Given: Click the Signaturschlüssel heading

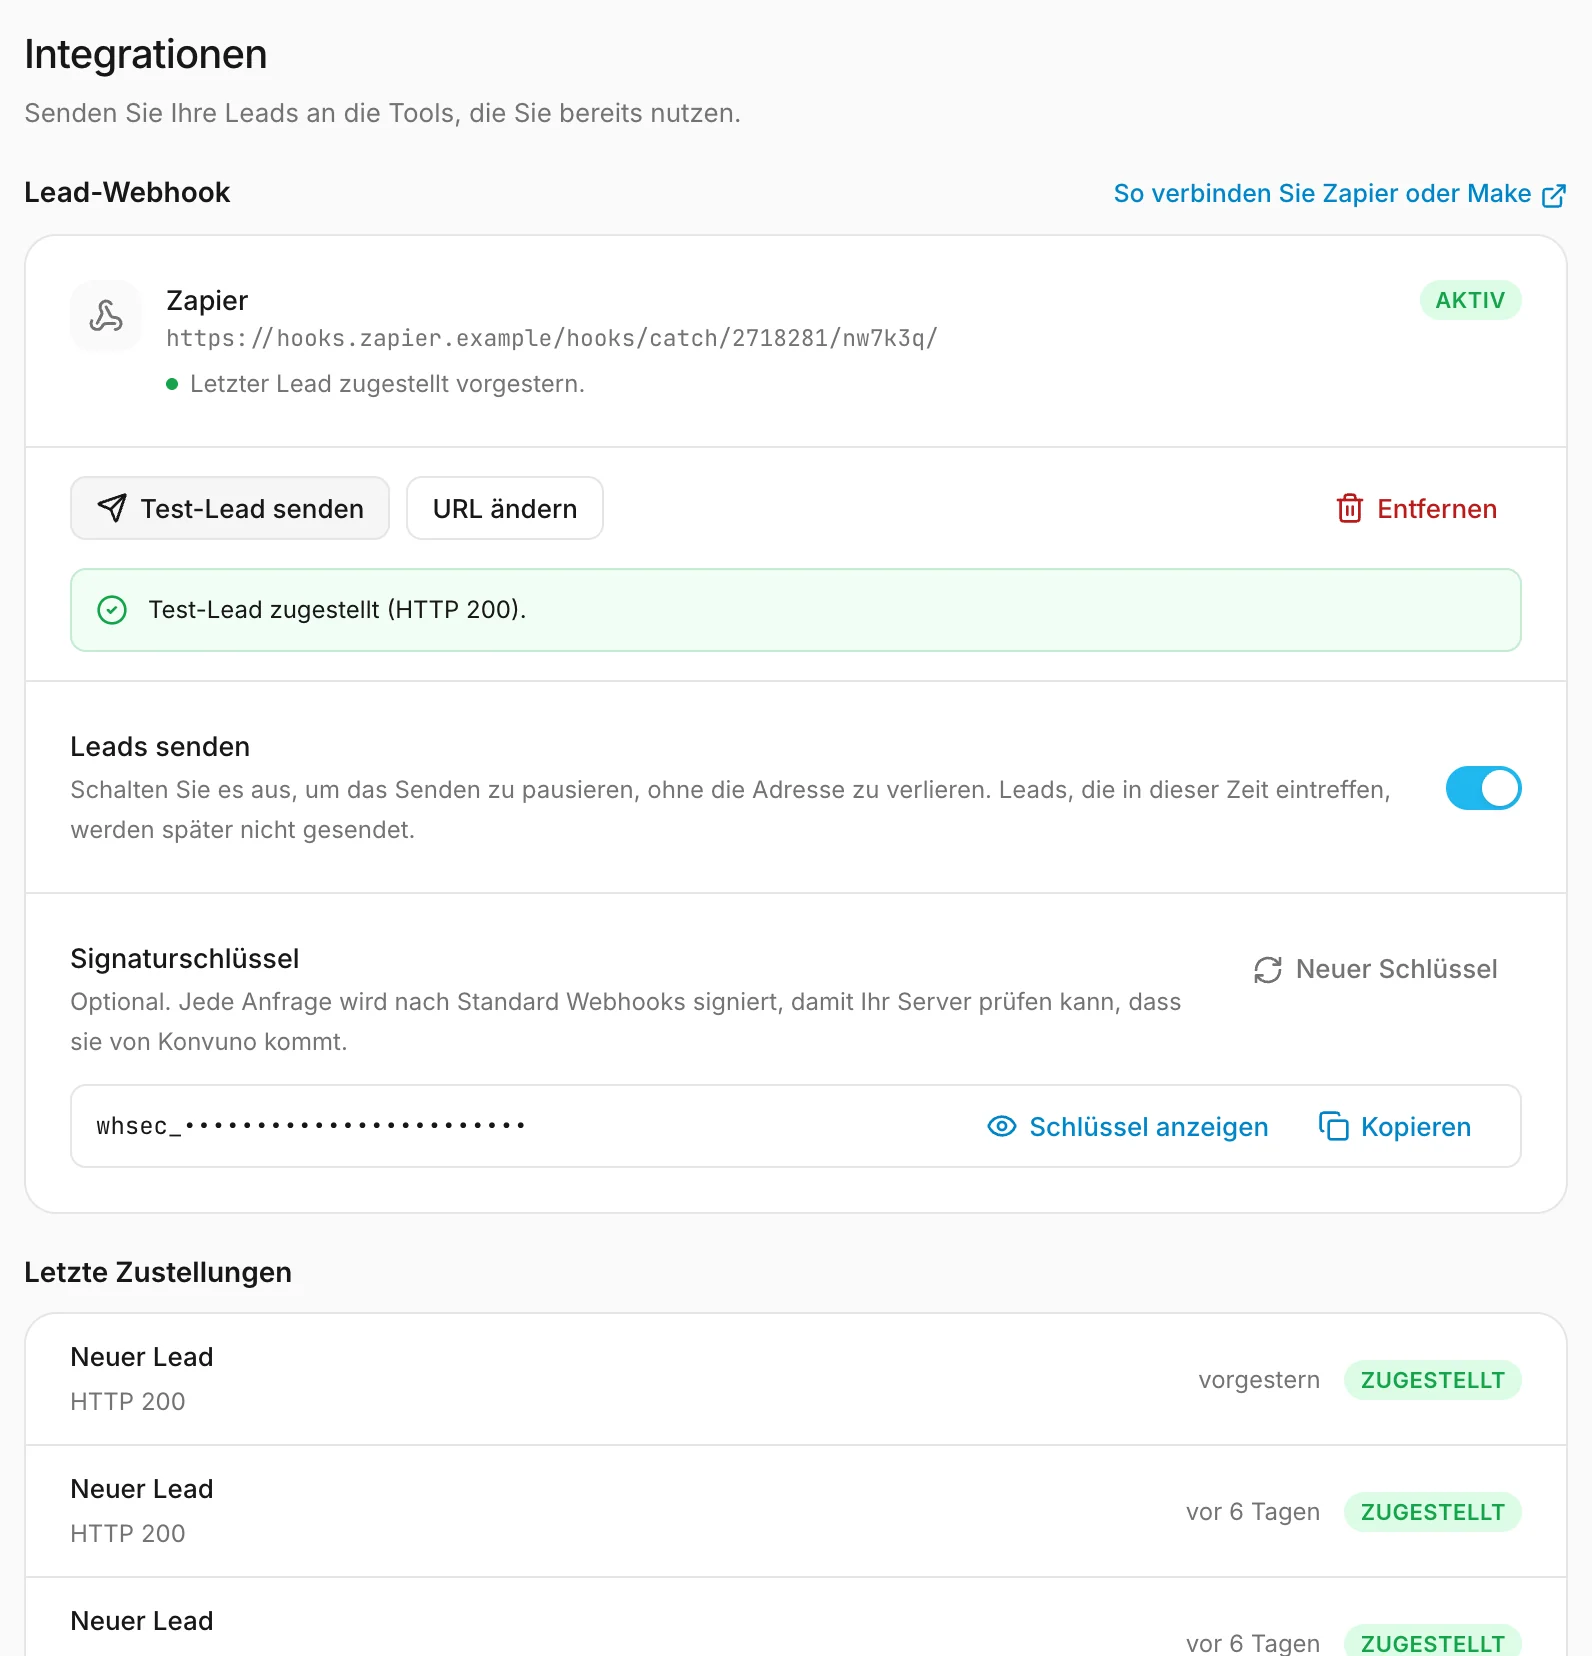Looking at the screenshot, I should (x=185, y=958).
